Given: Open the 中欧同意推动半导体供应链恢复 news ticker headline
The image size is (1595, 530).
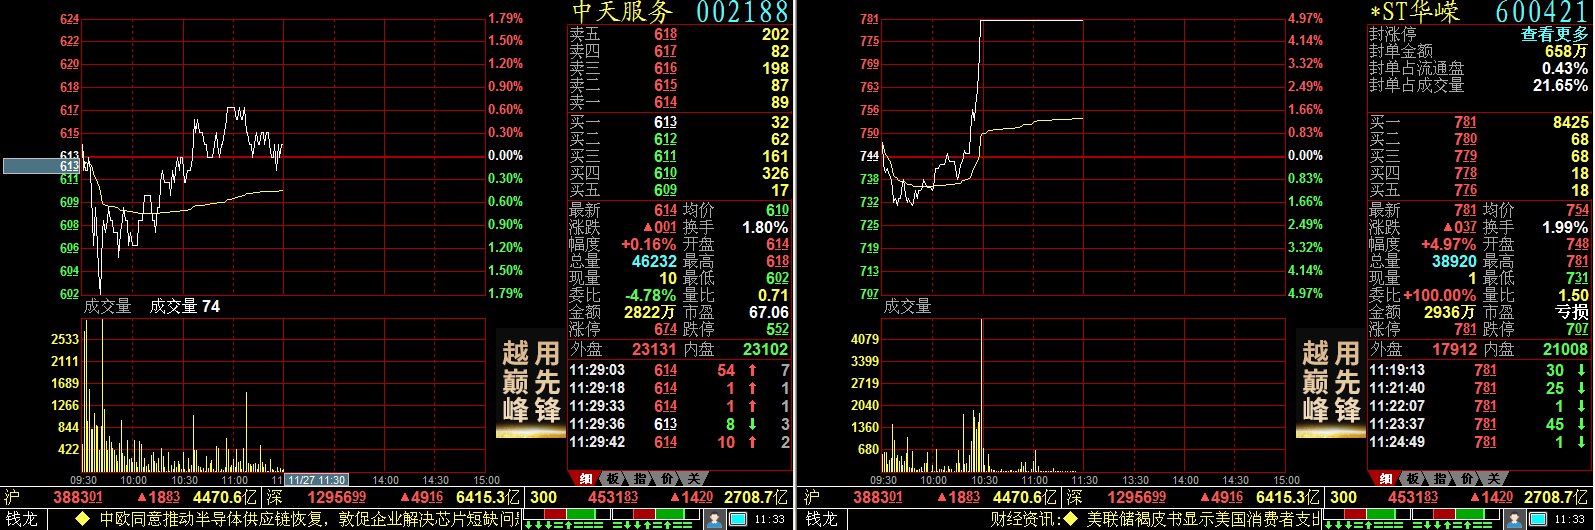Looking at the screenshot, I should pos(310,519).
